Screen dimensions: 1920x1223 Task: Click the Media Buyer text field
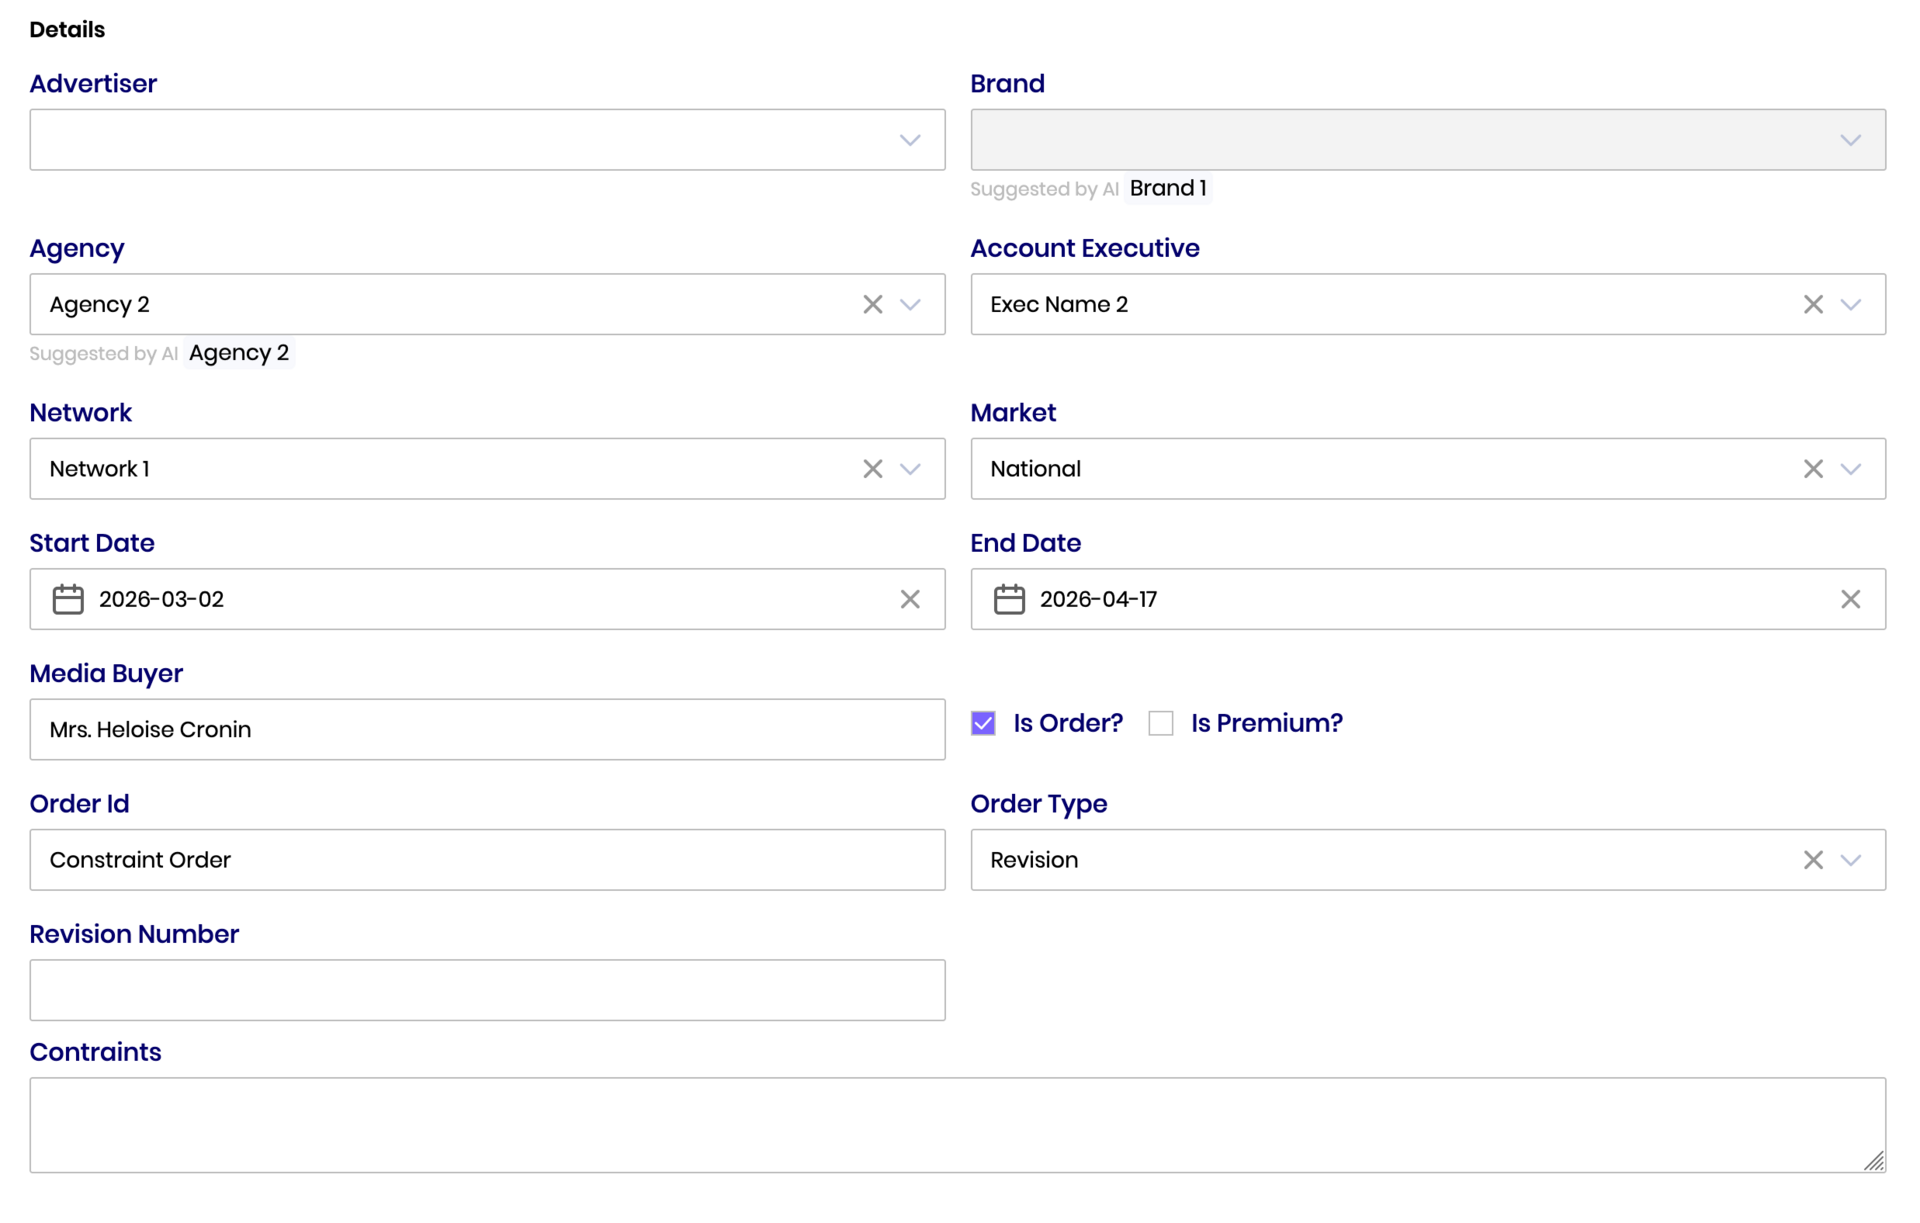point(487,729)
